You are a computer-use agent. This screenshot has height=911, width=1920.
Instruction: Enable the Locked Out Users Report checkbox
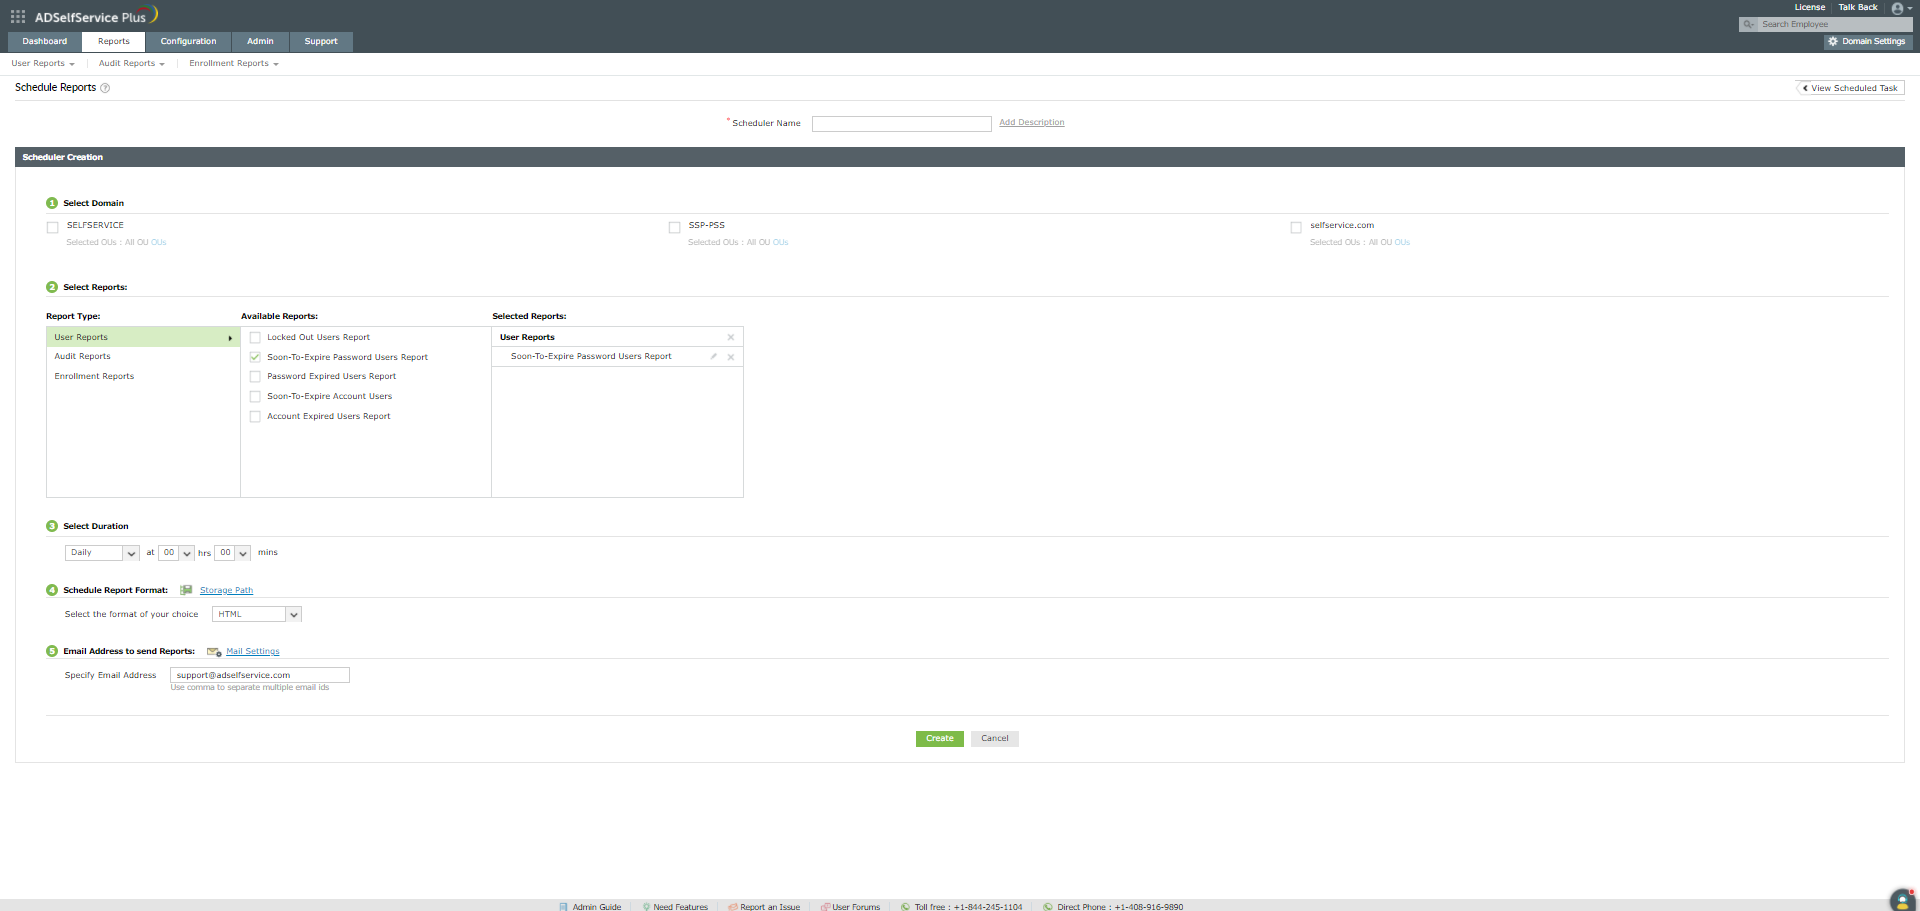click(255, 338)
